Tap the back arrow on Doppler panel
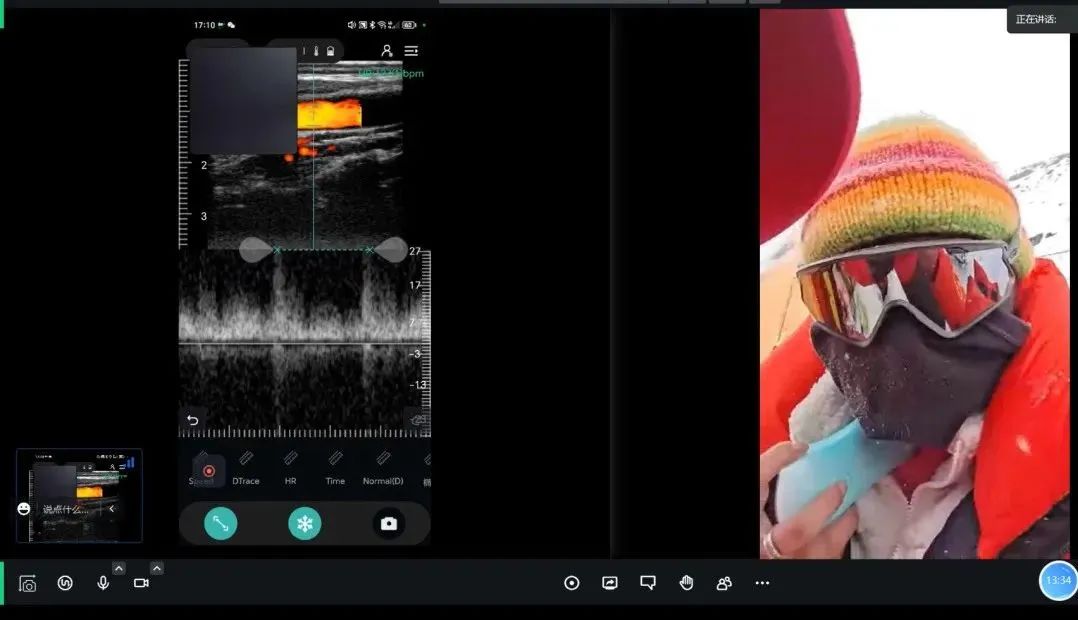Screen dimensions: 1078x620 pyautogui.click(x=192, y=419)
